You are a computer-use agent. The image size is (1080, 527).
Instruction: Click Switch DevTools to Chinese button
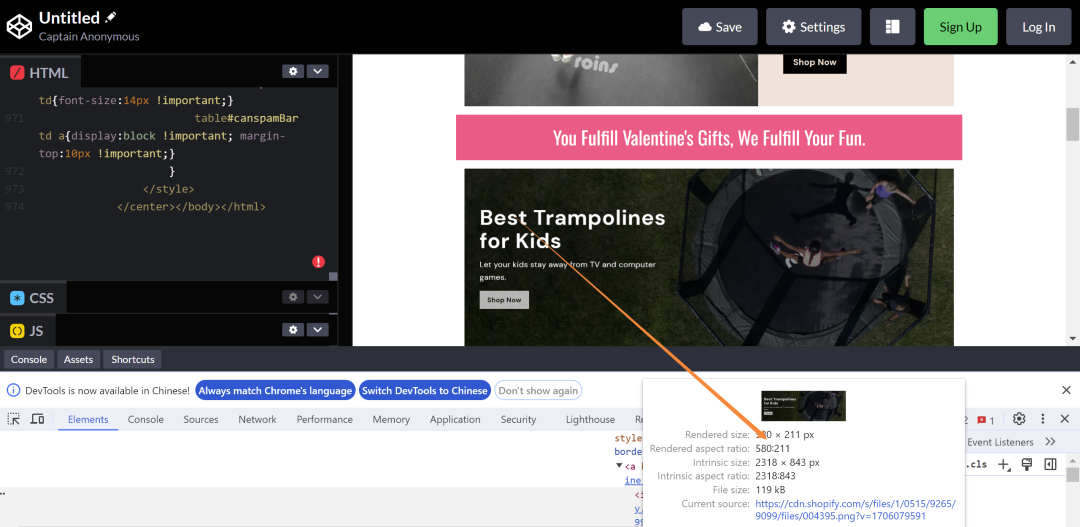pyautogui.click(x=425, y=391)
